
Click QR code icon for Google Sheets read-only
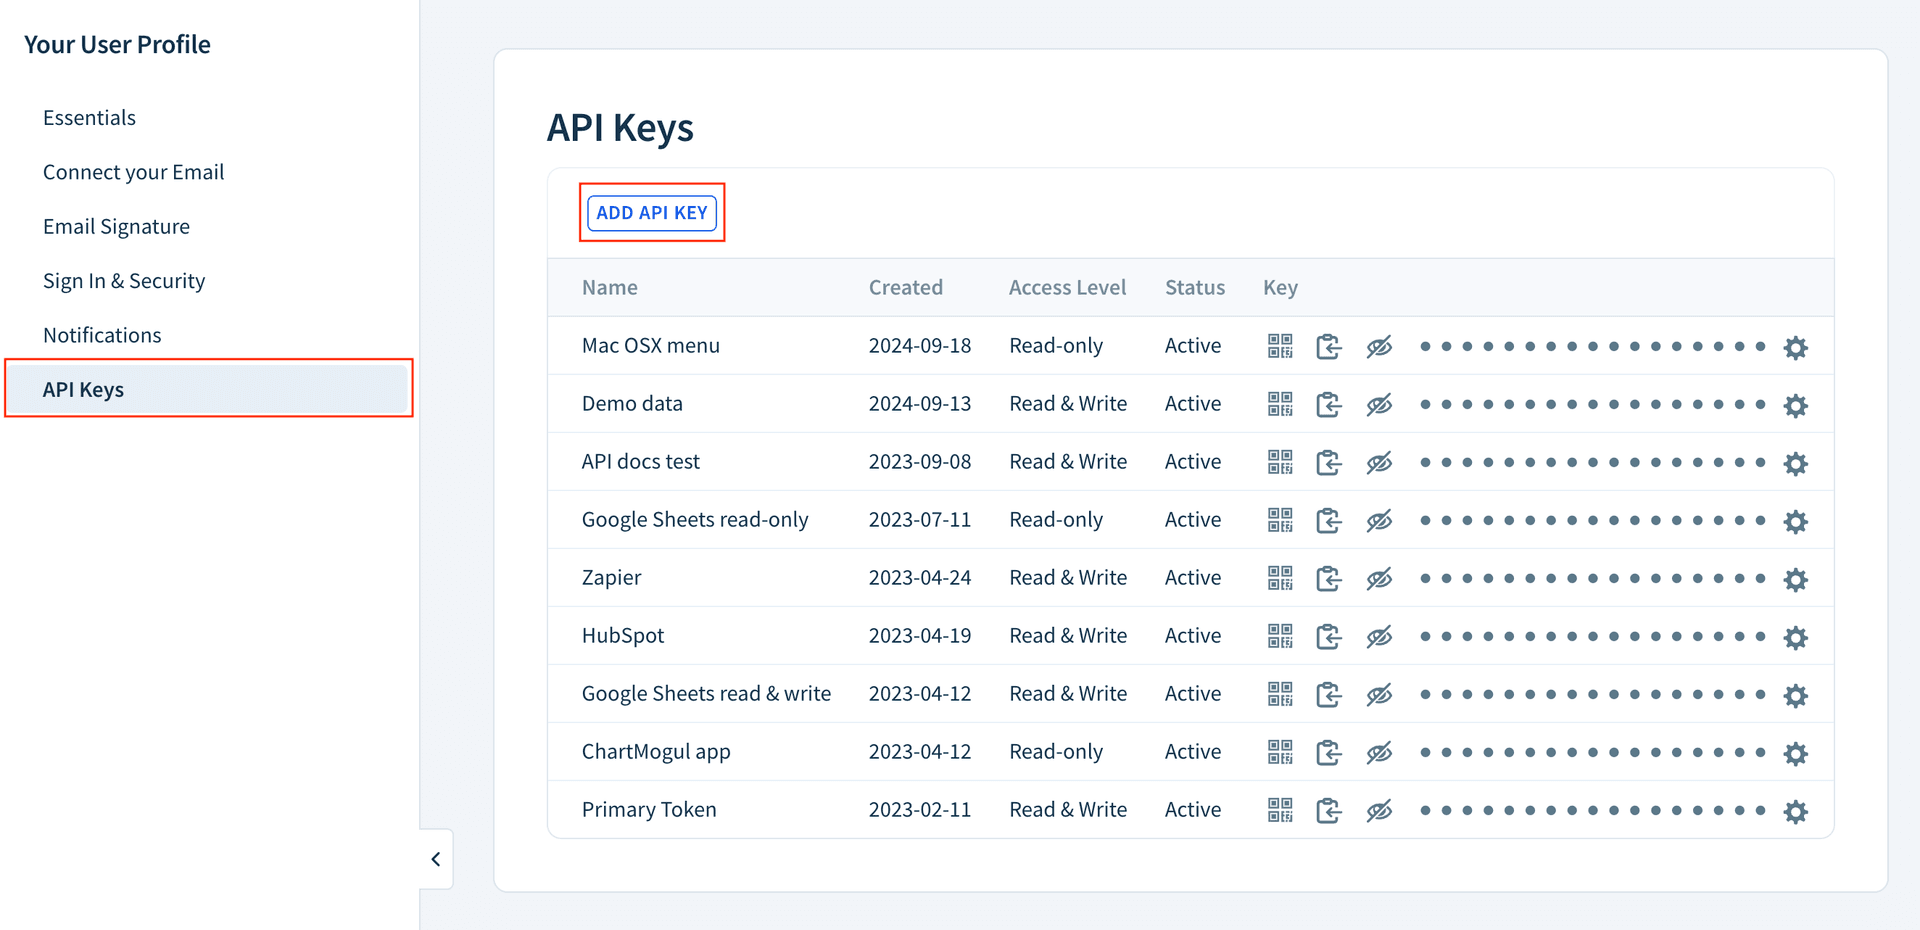[x=1279, y=520]
